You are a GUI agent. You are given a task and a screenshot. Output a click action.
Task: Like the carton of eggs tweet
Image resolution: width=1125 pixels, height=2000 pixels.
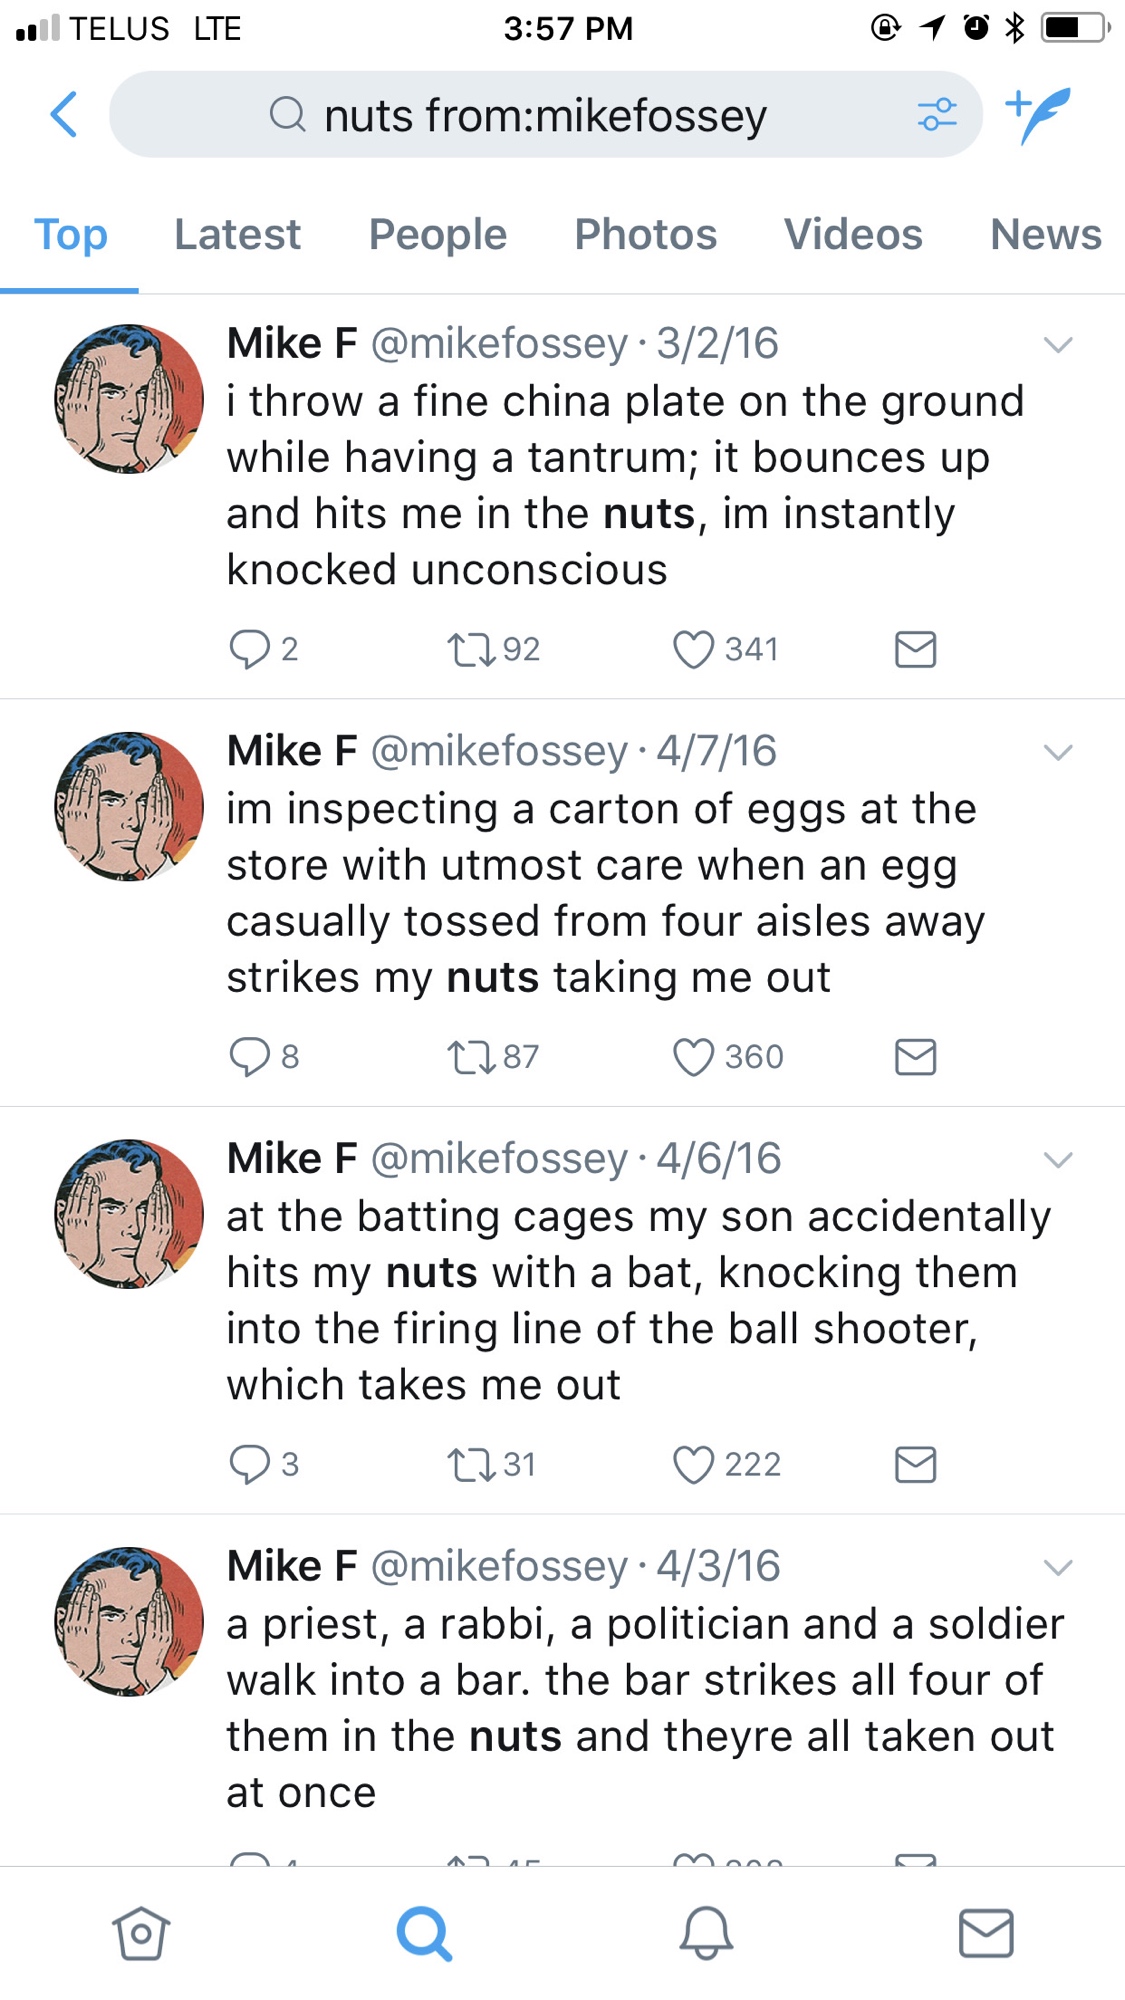click(693, 1057)
